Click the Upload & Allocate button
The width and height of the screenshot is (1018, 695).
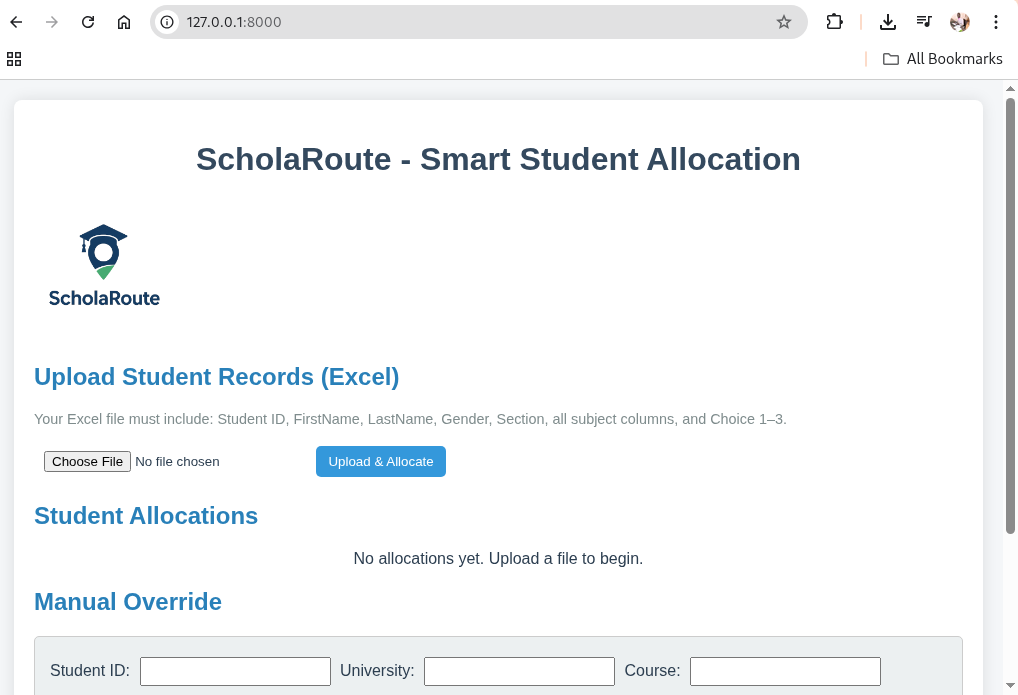pos(381,462)
